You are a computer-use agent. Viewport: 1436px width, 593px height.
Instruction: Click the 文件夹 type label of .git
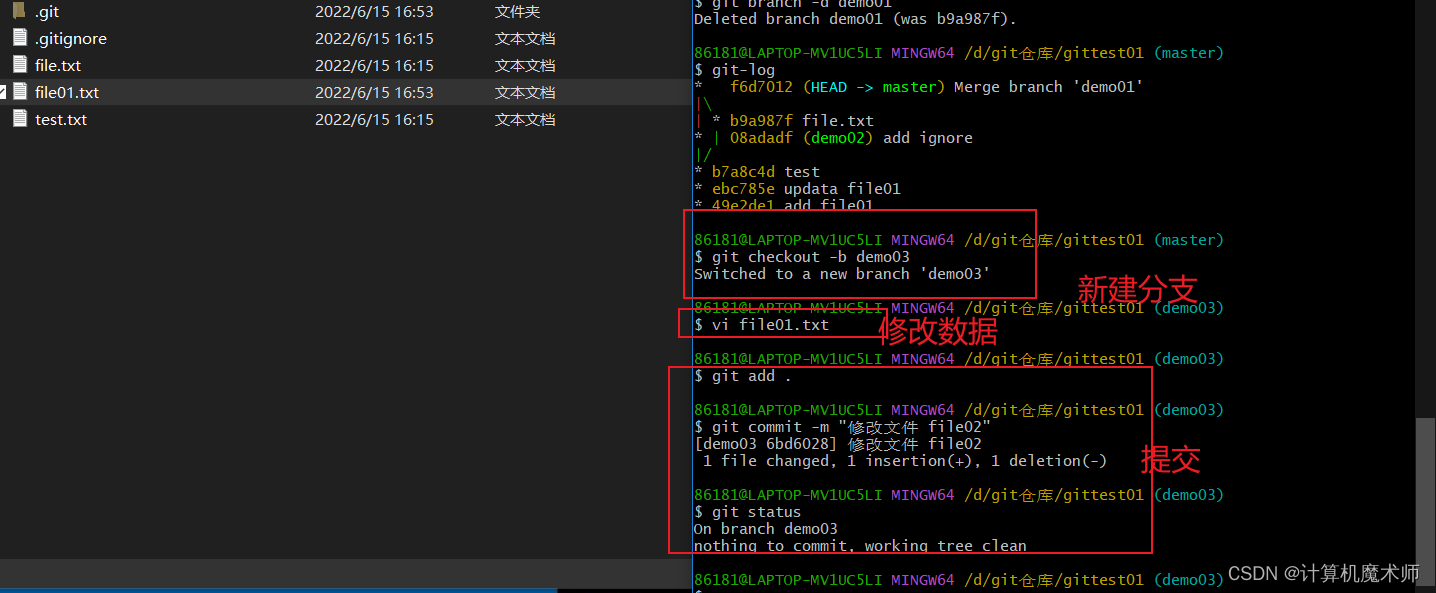click(517, 12)
